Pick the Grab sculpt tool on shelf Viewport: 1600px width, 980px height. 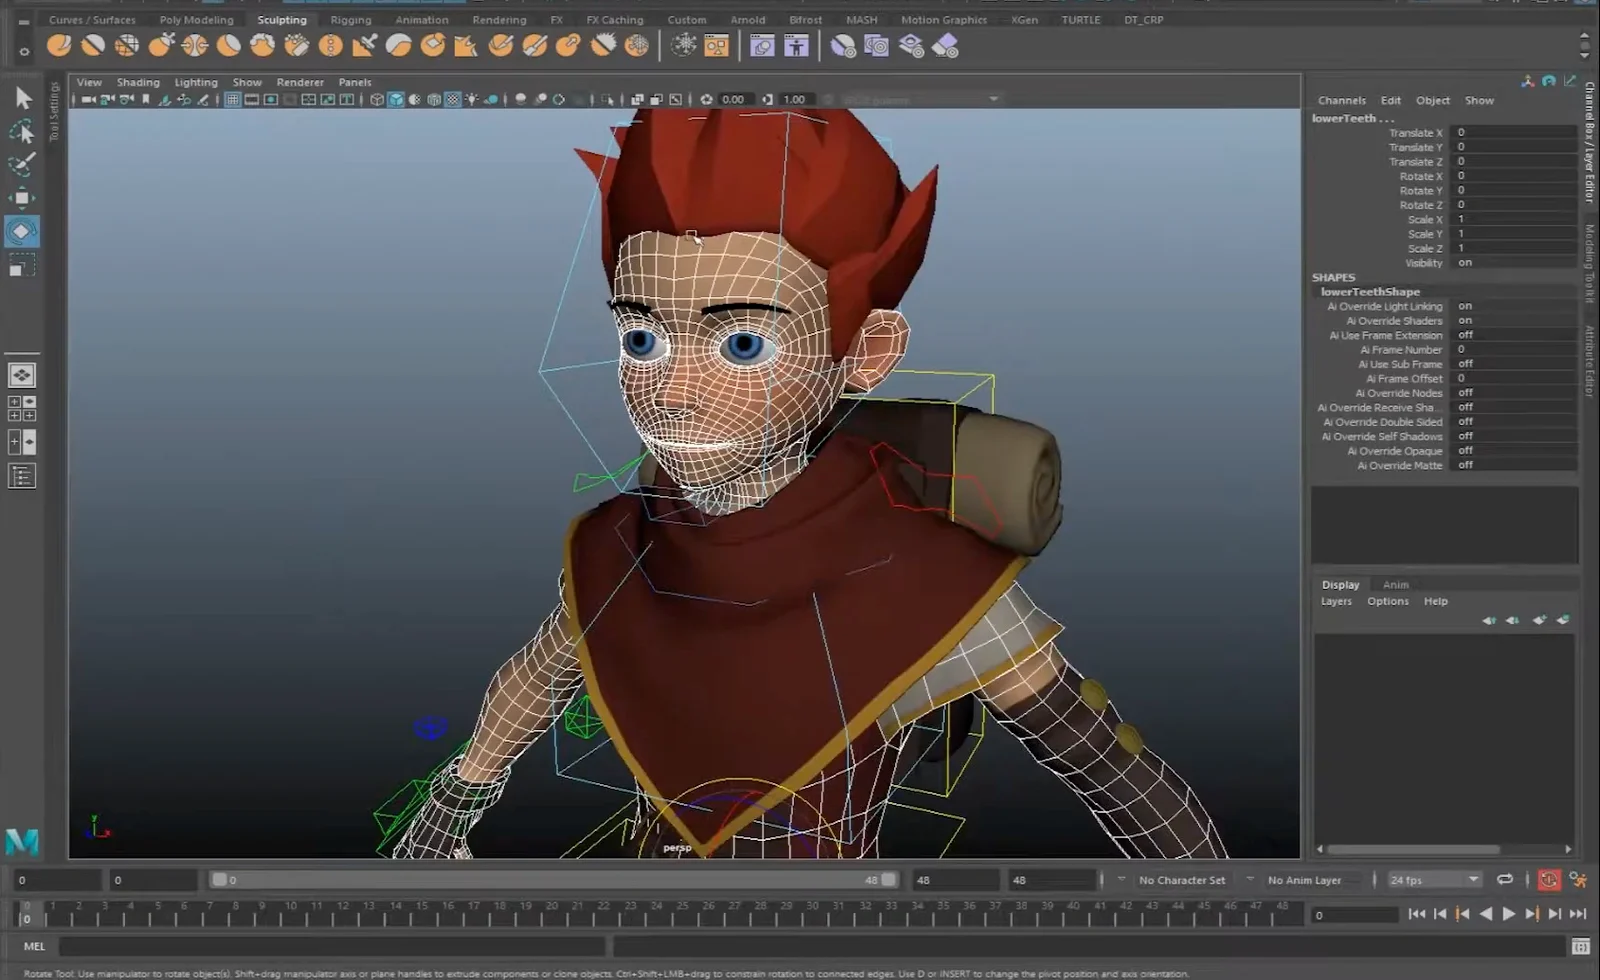tap(161, 45)
